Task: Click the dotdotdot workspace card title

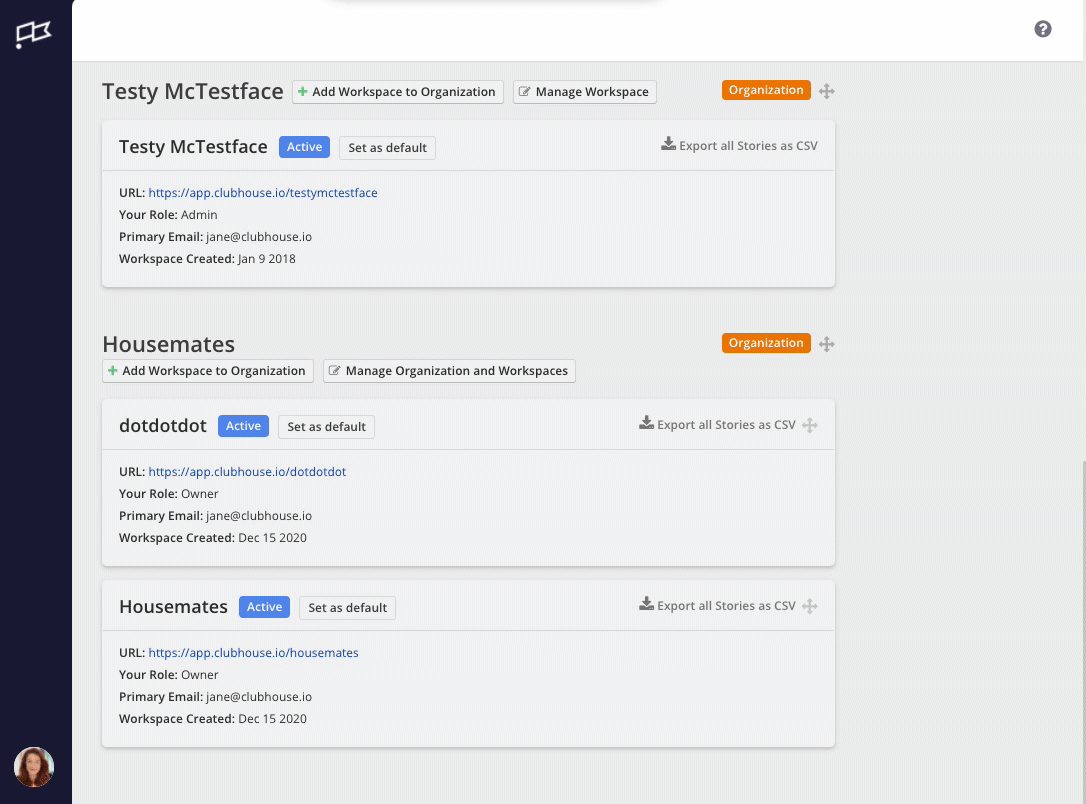Action: click(163, 425)
